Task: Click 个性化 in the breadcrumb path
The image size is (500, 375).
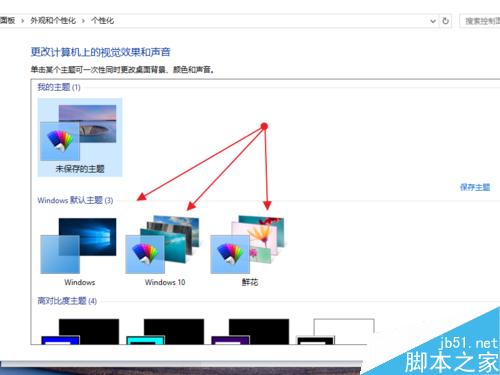Action: click(103, 21)
